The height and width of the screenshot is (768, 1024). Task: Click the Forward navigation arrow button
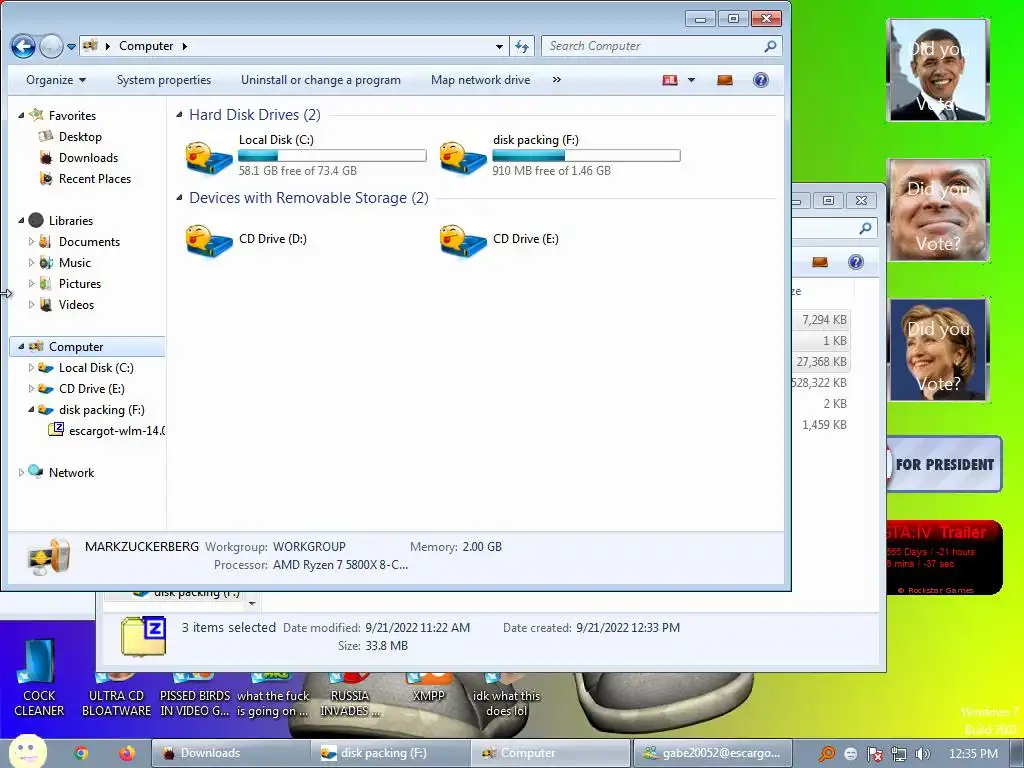point(51,46)
